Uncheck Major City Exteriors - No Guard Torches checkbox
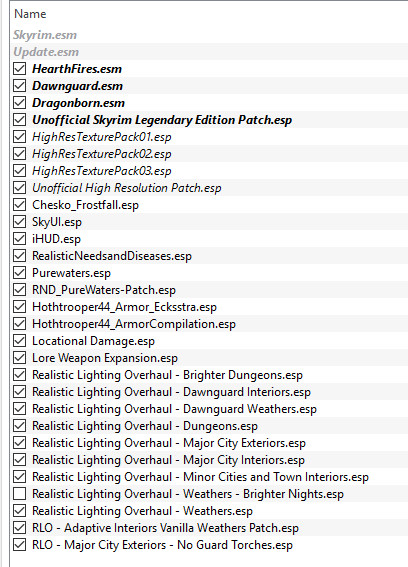 click(x=20, y=545)
